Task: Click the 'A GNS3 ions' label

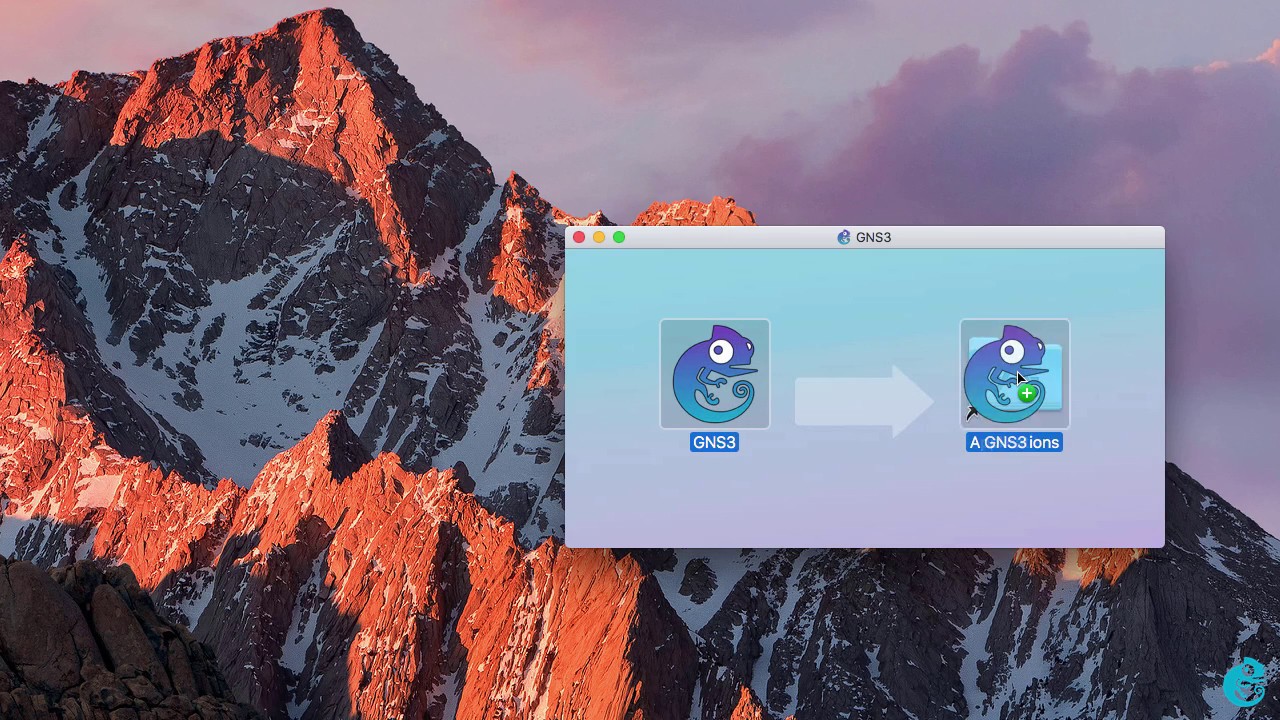Action: (1014, 442)
